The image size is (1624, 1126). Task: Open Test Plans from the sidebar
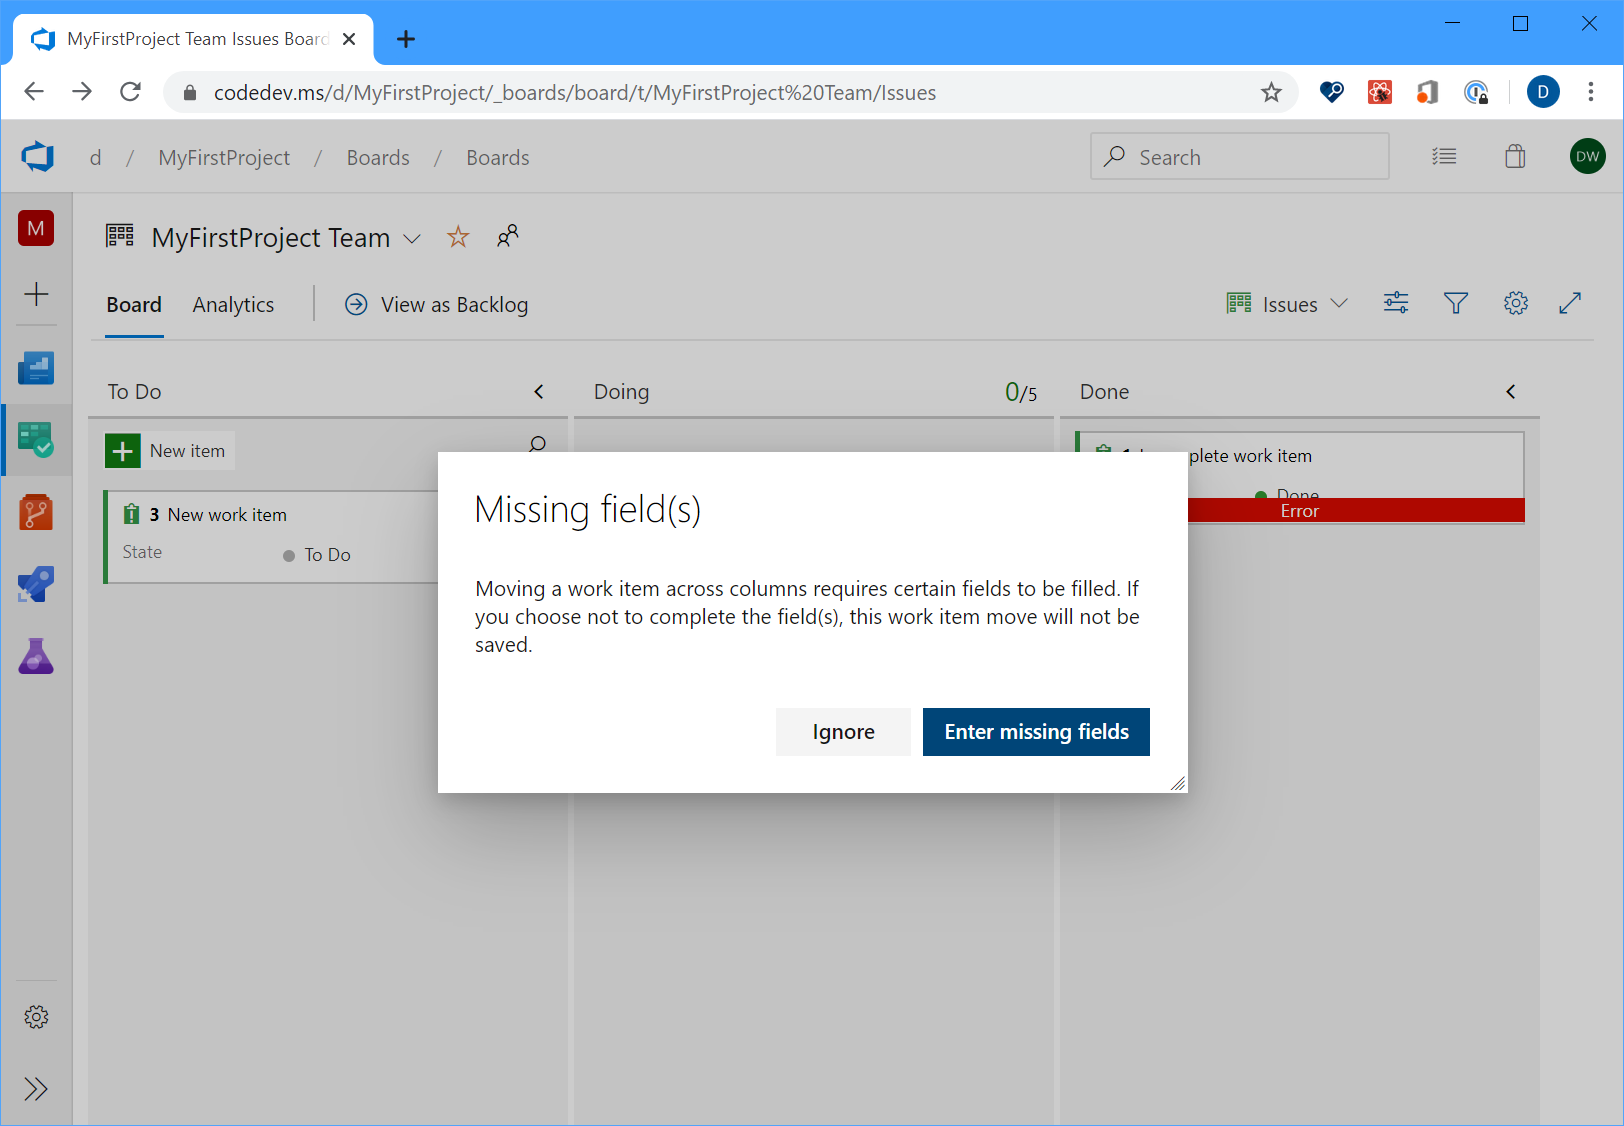pyautogui.click(x=36, y=656)
